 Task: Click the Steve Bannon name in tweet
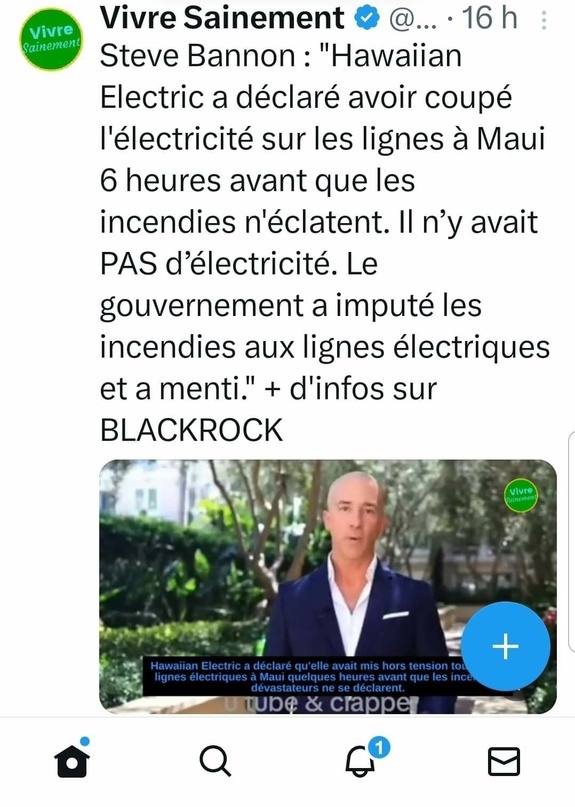[198, 56]
